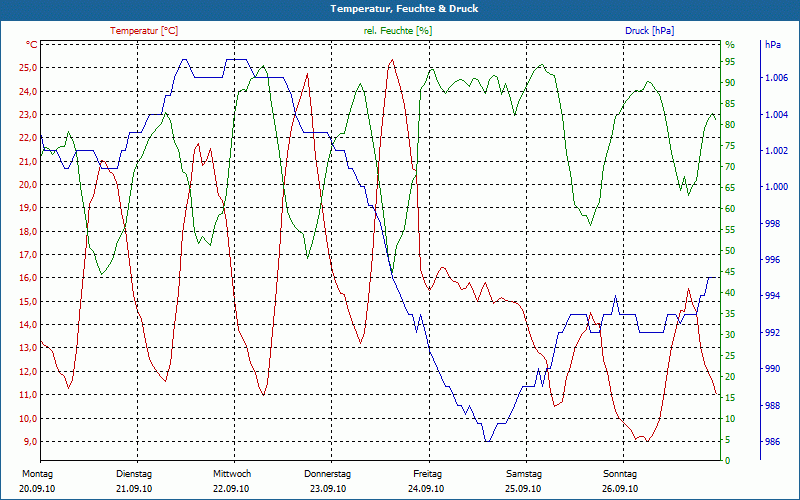Click the '70' humidity axis value

tap(730, 167)
